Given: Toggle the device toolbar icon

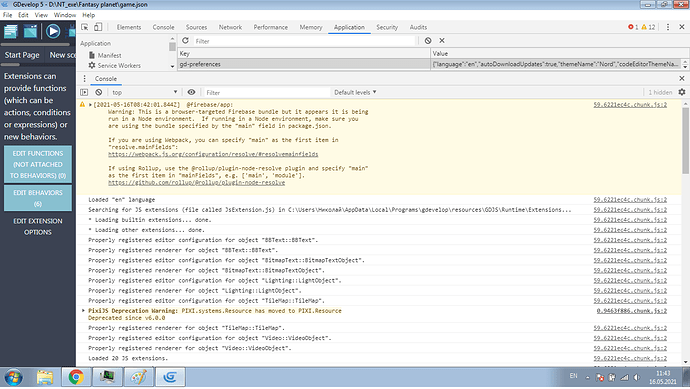Looking at the screenshot, I should coord(98,27).
